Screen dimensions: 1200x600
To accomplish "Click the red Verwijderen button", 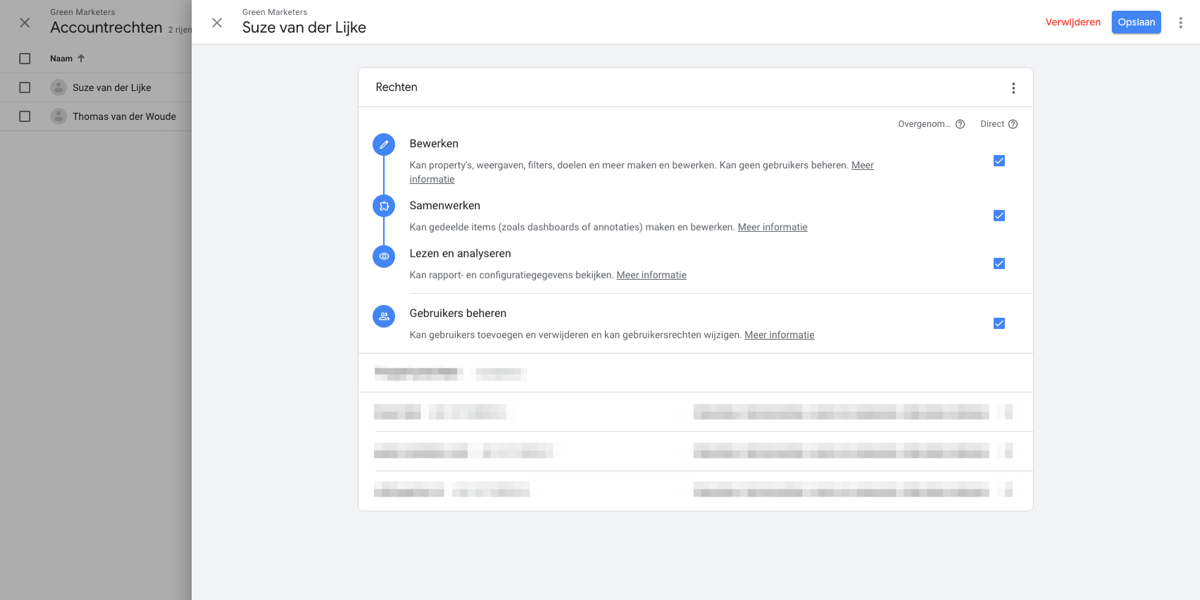I will click(x=1073, y=22).
